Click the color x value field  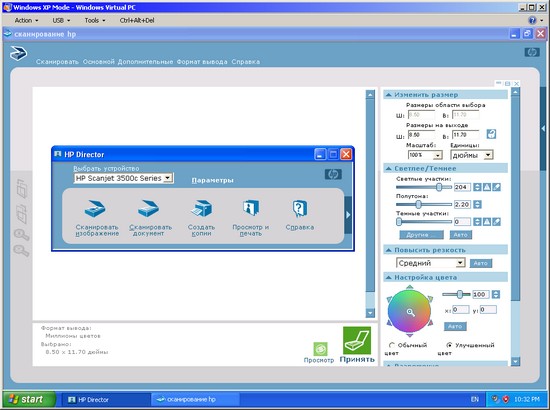click(x=461, y=309)
